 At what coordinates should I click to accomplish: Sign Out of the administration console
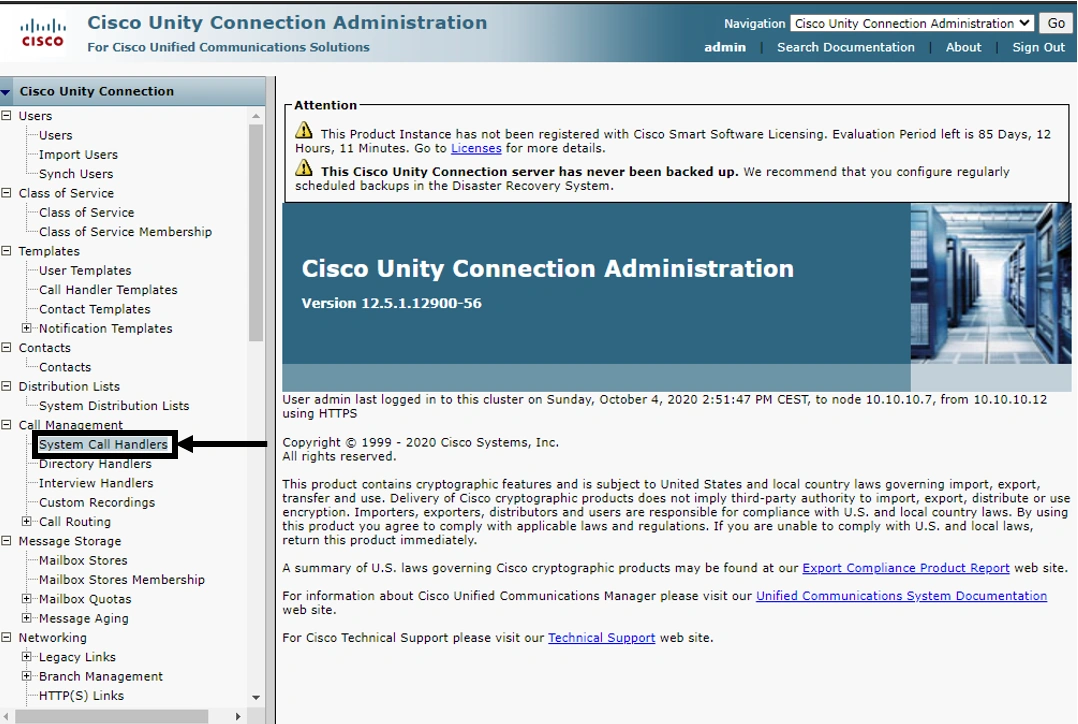[1039, 47]
